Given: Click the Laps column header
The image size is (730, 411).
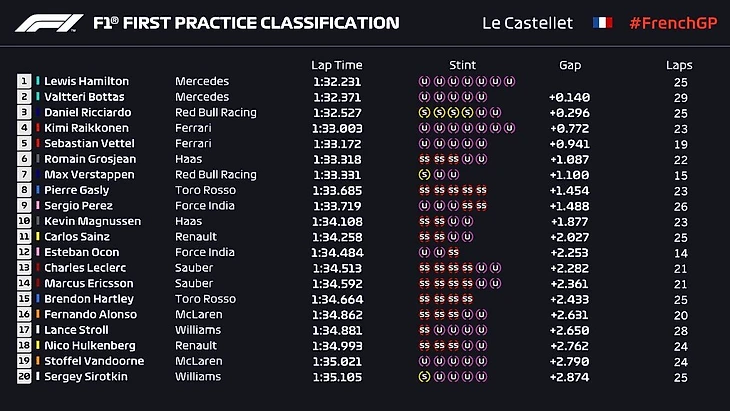Looking at the screenshot, I should click(679, 65).
